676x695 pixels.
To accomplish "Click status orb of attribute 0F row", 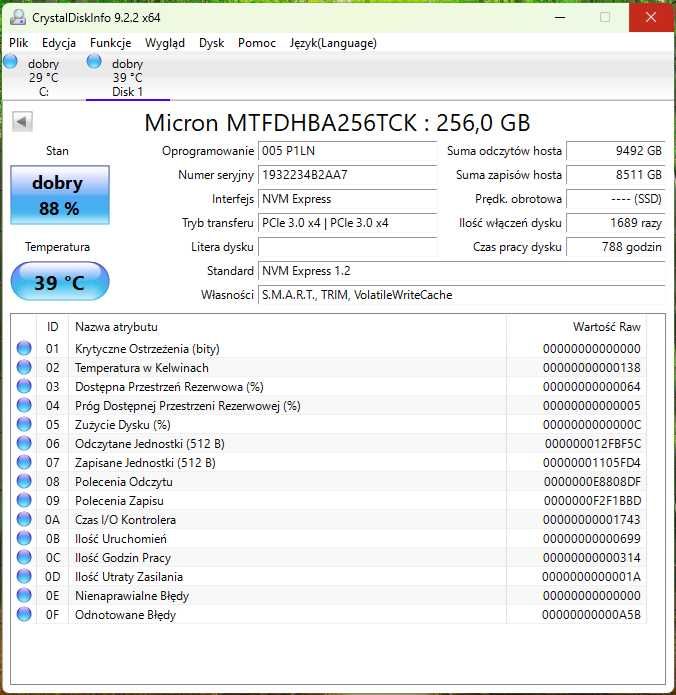I will click(24, 614).
